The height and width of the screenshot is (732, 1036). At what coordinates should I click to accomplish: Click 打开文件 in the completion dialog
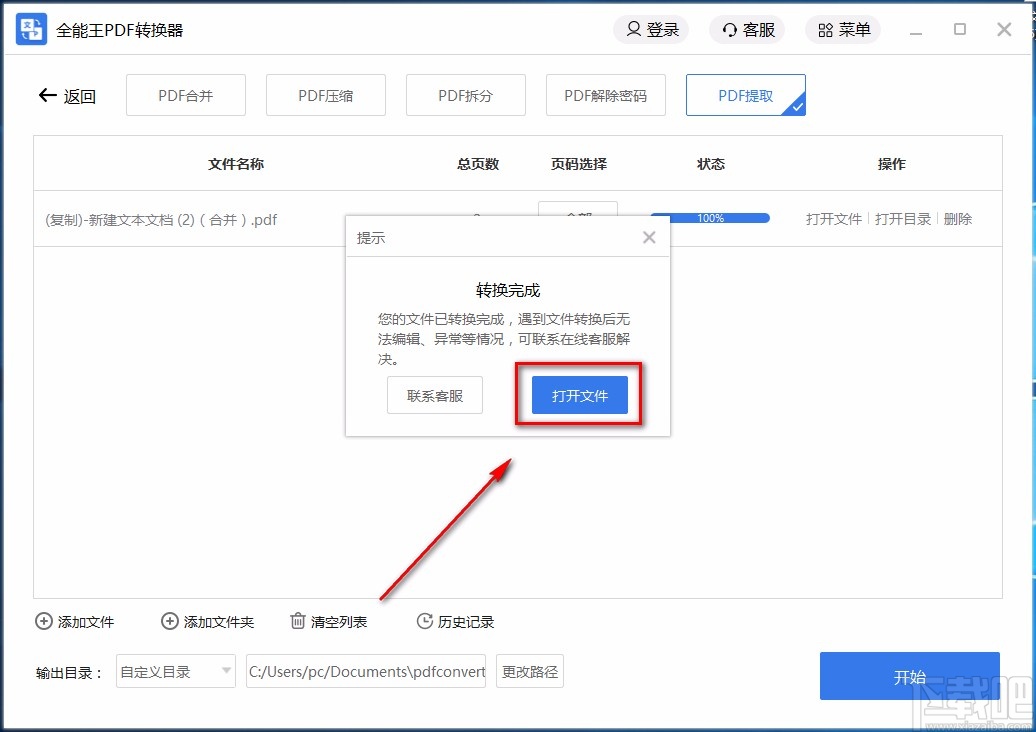578,395
